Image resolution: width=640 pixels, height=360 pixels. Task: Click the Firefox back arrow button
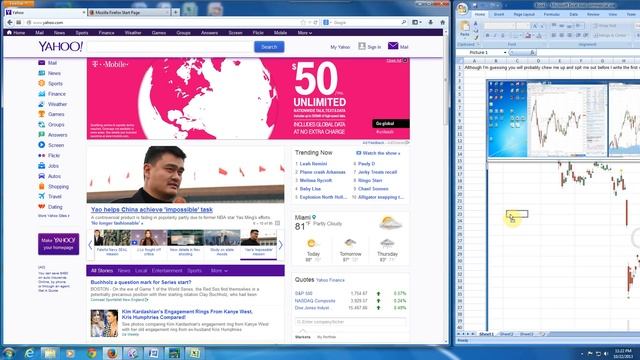10,22
